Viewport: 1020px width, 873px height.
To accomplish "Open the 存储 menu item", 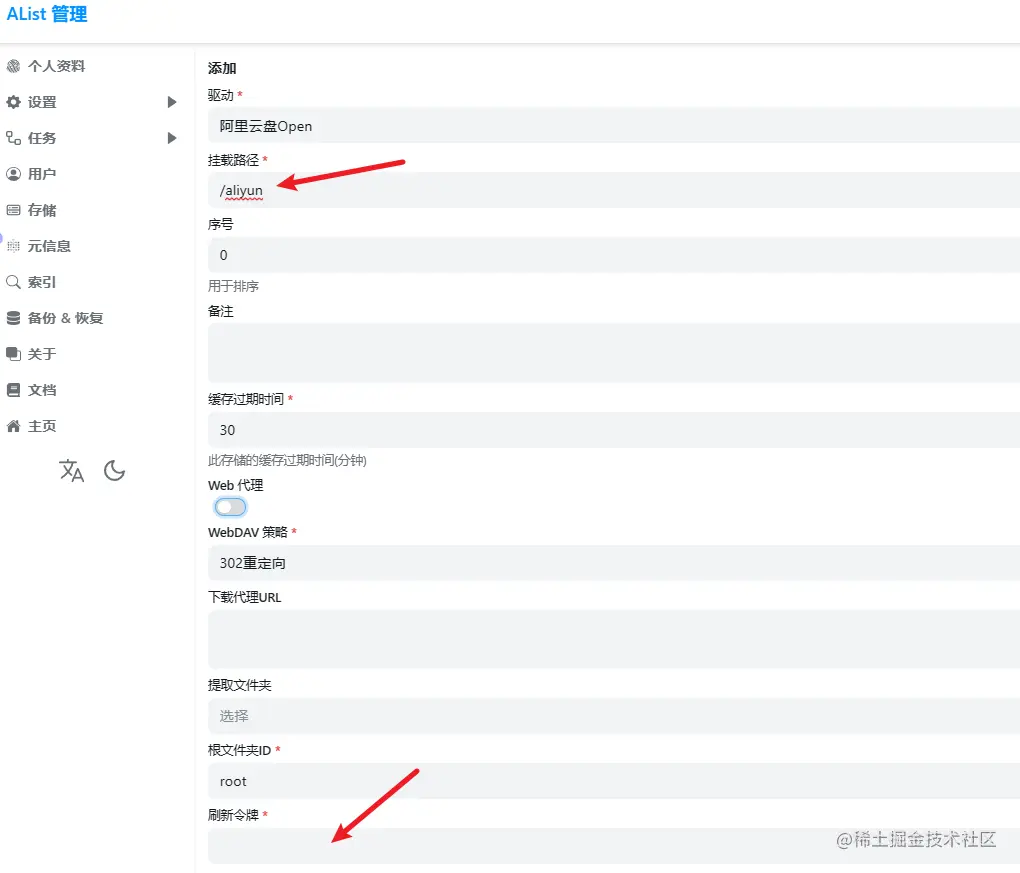I will pyautogui.click(x=42, y=210).
